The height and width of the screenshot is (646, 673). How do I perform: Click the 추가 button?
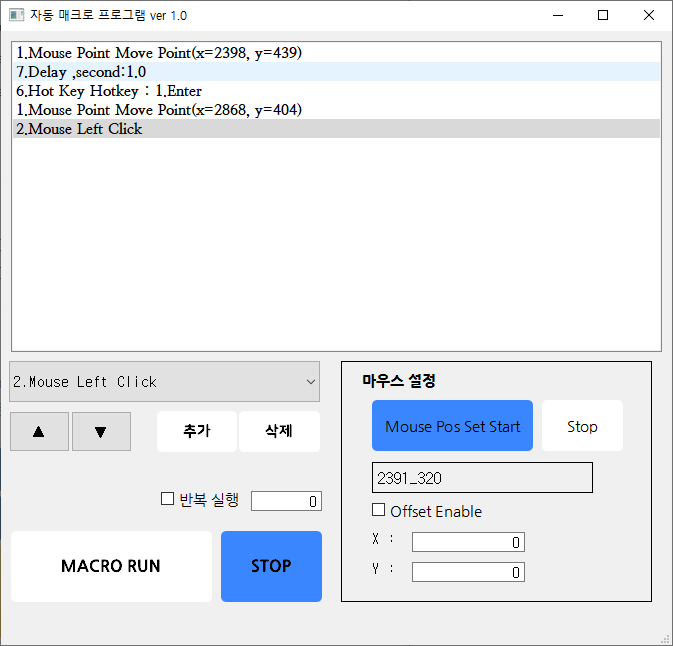[x=197, y=431]
